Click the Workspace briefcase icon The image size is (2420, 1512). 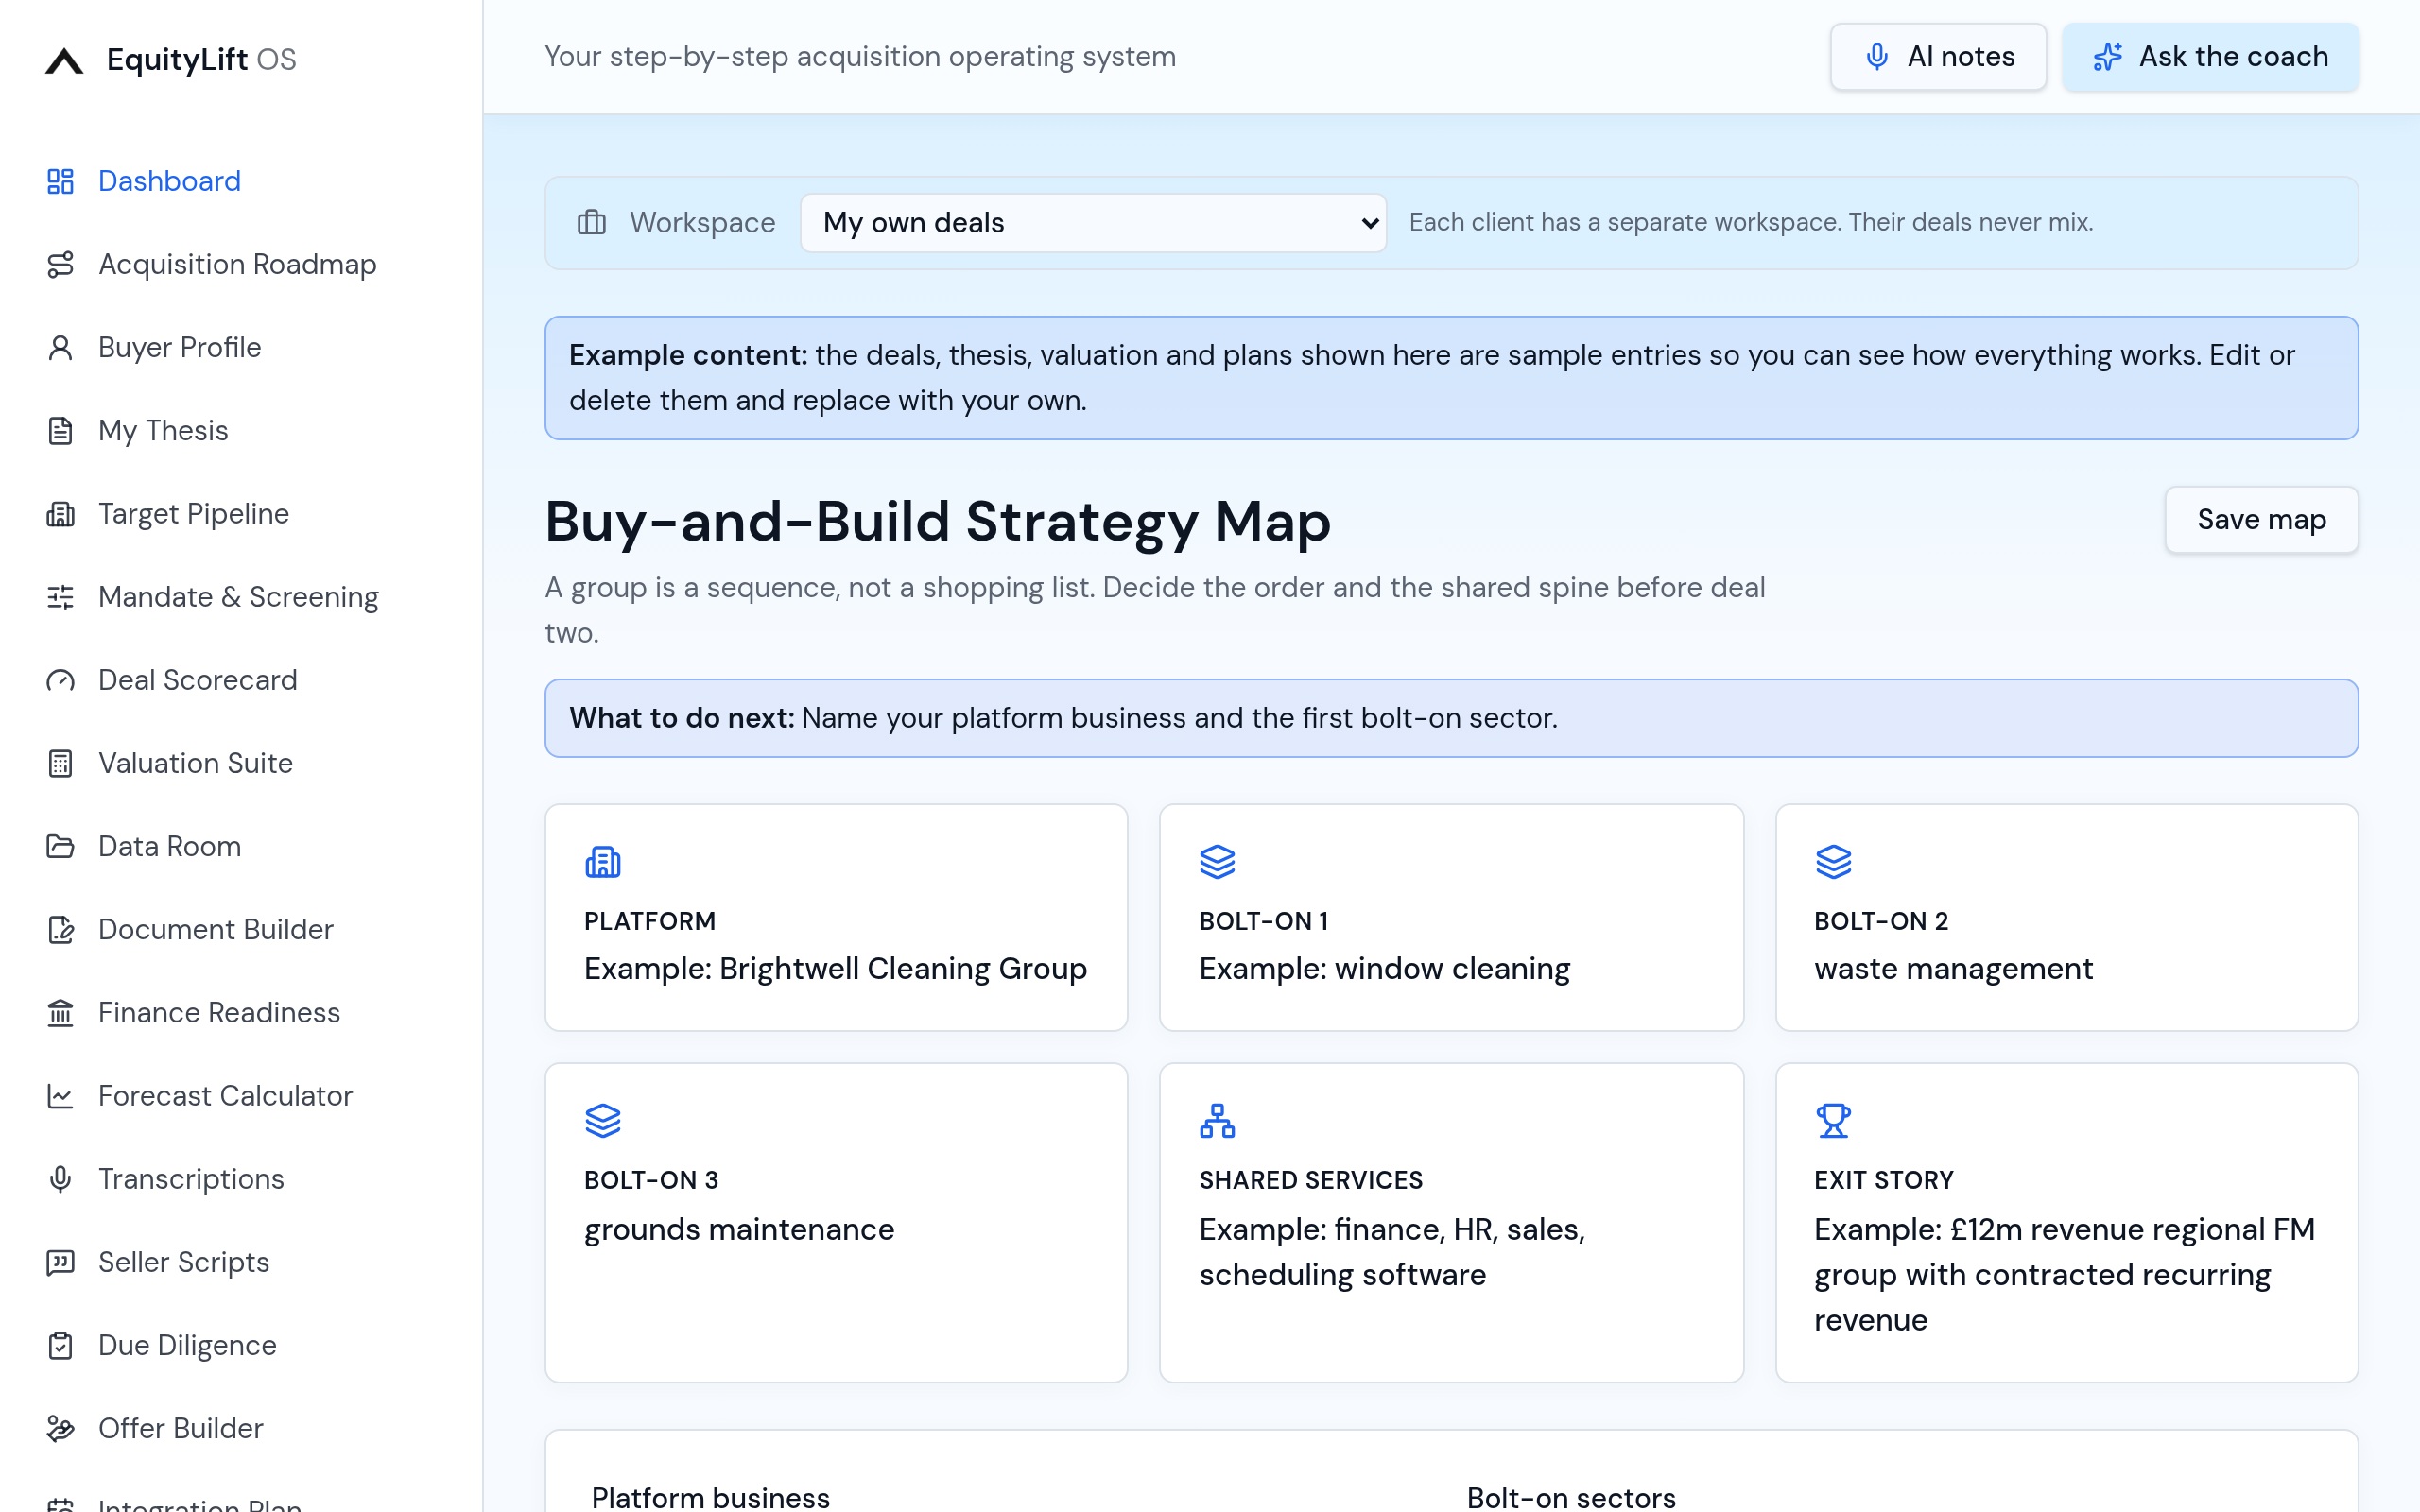point(592,222)
